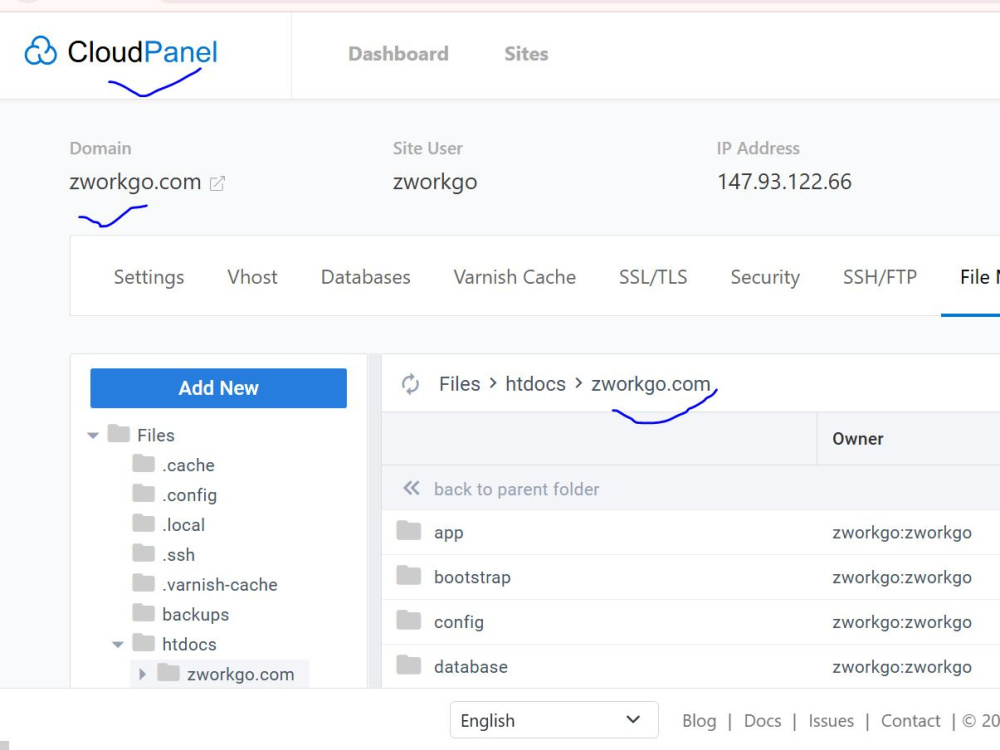1000x750 pixels.
Task: Click the bootstrap folder icon in list
Action: click(409, 575)
